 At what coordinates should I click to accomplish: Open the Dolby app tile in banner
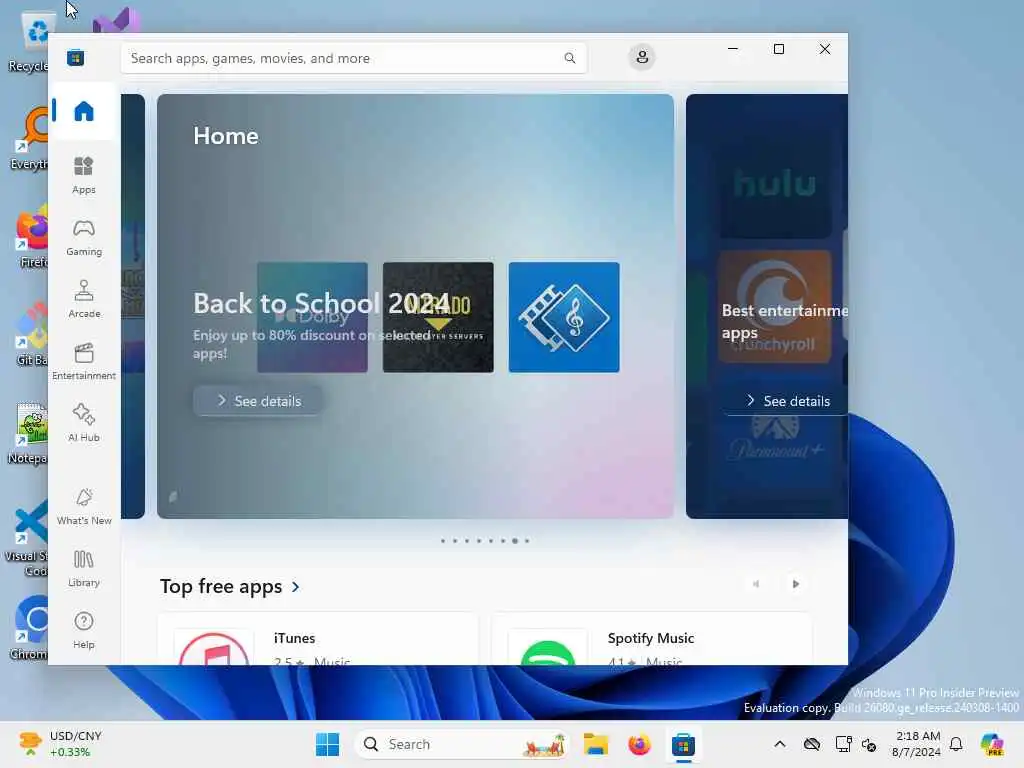(x=312, y=317)
